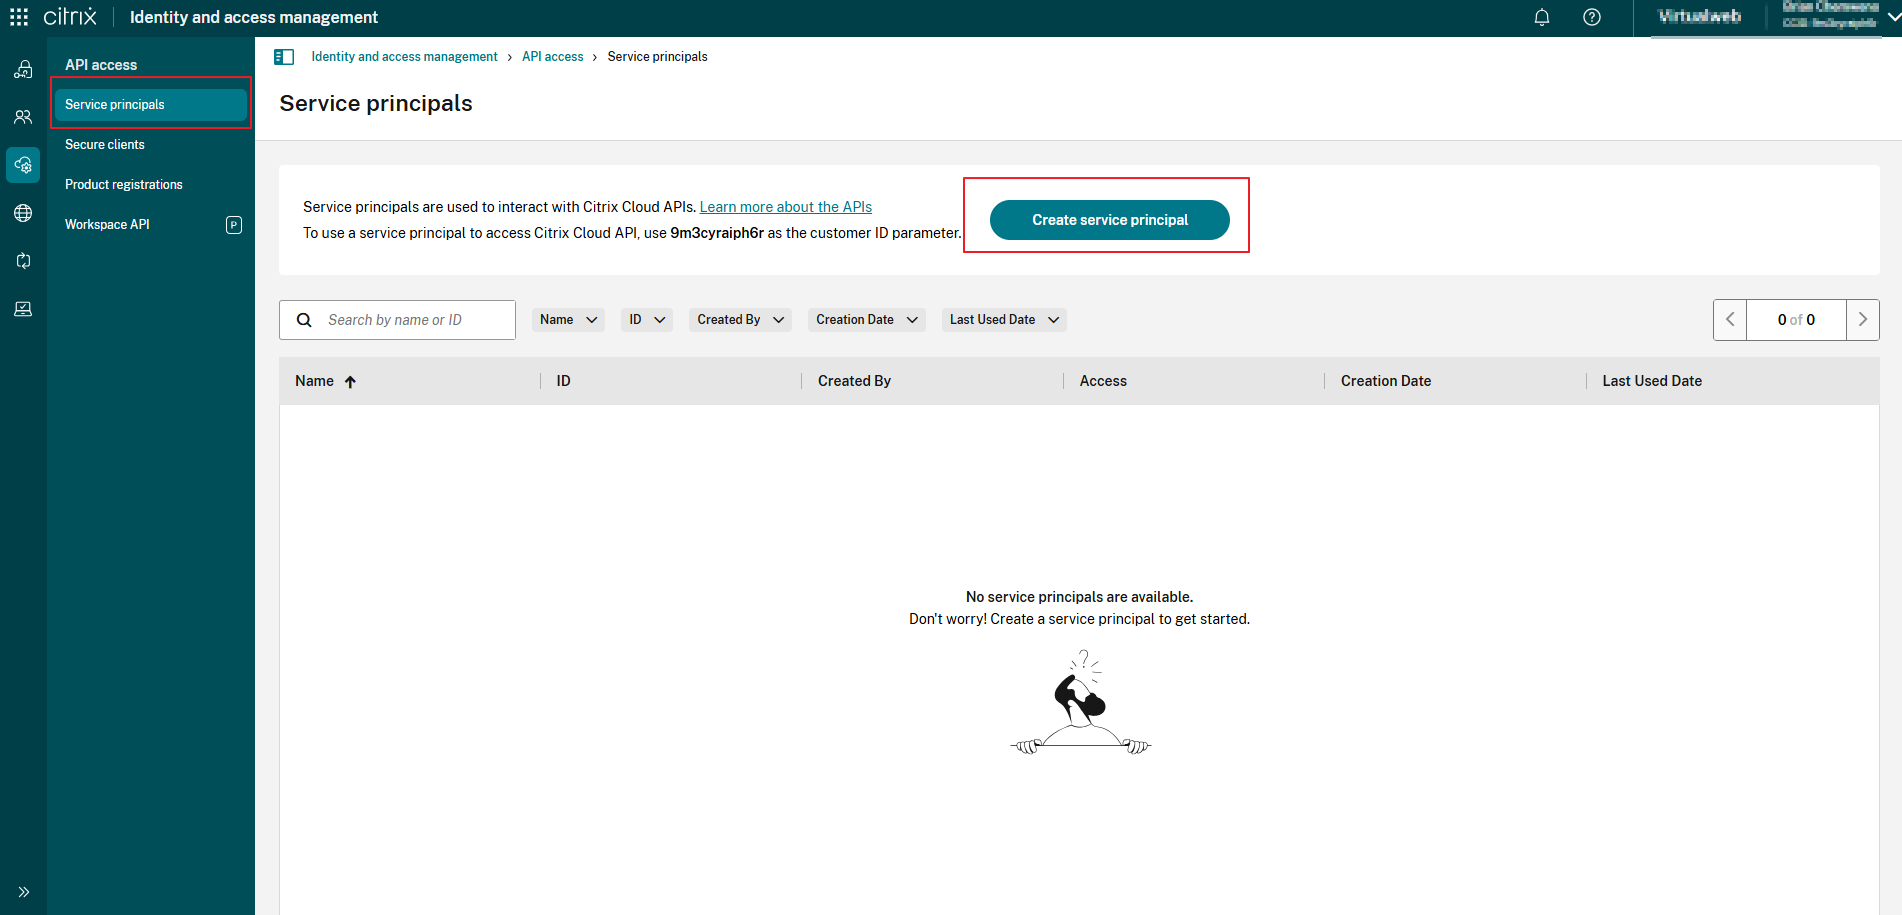Open the Name filter dropdown
This screenshot has width=1902, height=915.
coord(568,319)
